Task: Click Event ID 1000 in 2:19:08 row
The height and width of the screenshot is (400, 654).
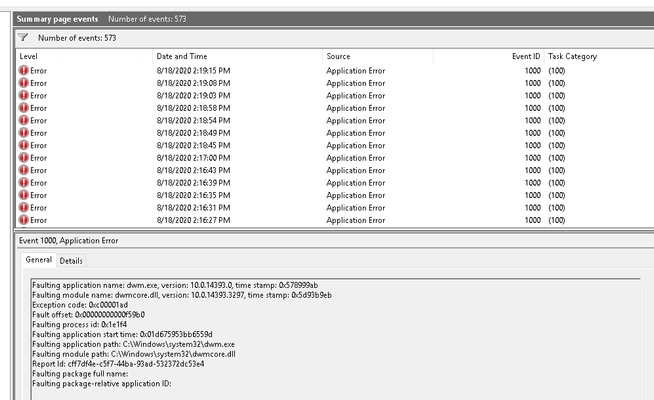Action: click(x=533, y=83)
